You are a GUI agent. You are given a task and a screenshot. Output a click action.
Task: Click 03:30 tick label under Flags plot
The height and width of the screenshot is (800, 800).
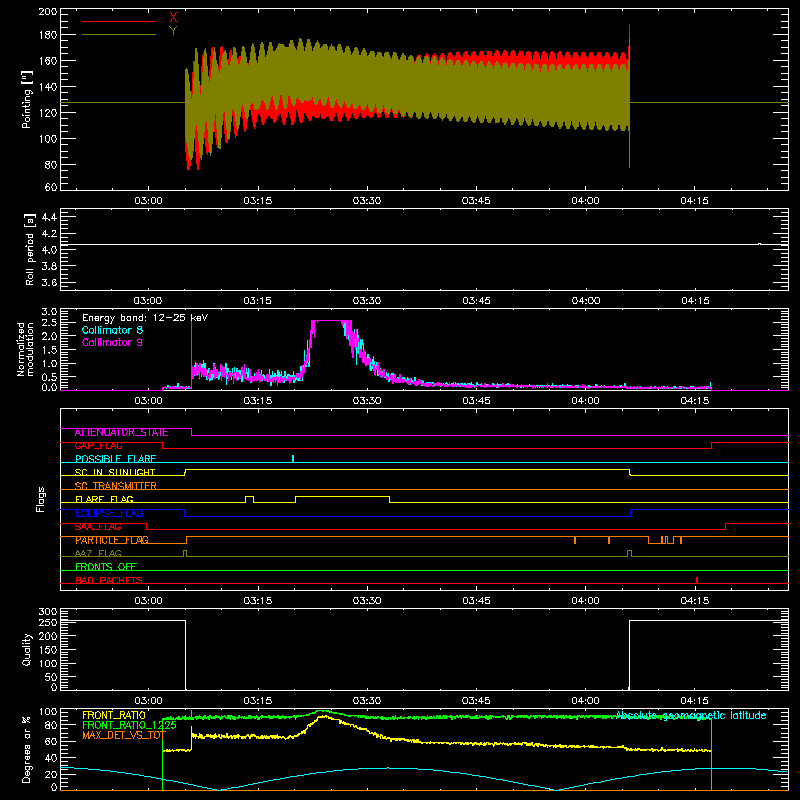click(x=367, y=601)
